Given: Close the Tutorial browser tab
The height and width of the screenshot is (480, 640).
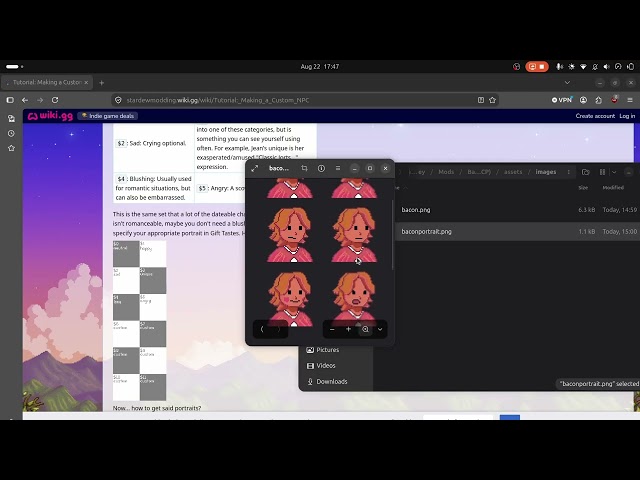Looking at the screenshot, I should coord(86,82).
